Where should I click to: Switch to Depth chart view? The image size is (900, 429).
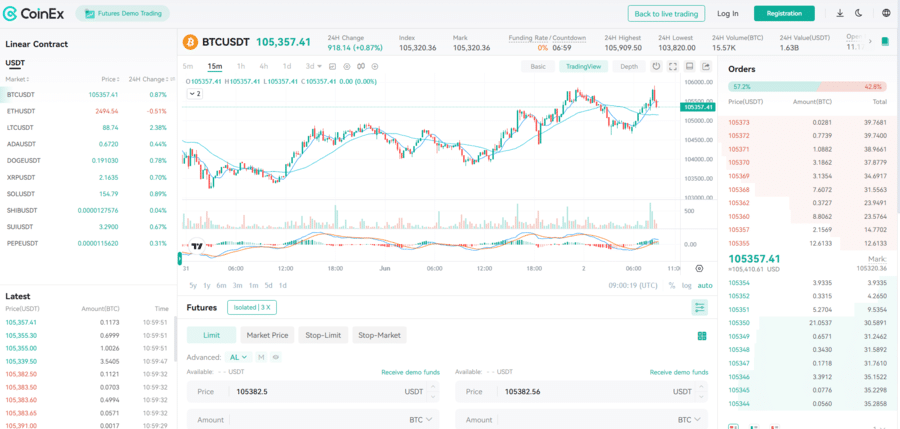[x=629, y=67]
